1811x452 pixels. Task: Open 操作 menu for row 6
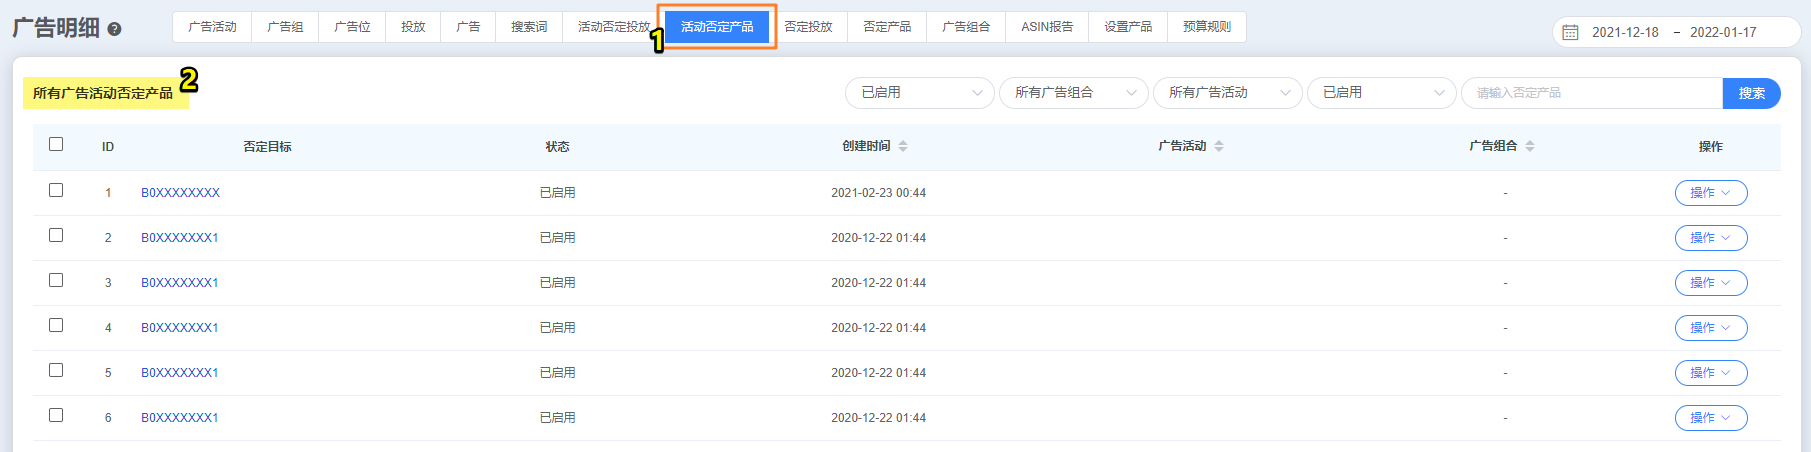click(1710, 418)
